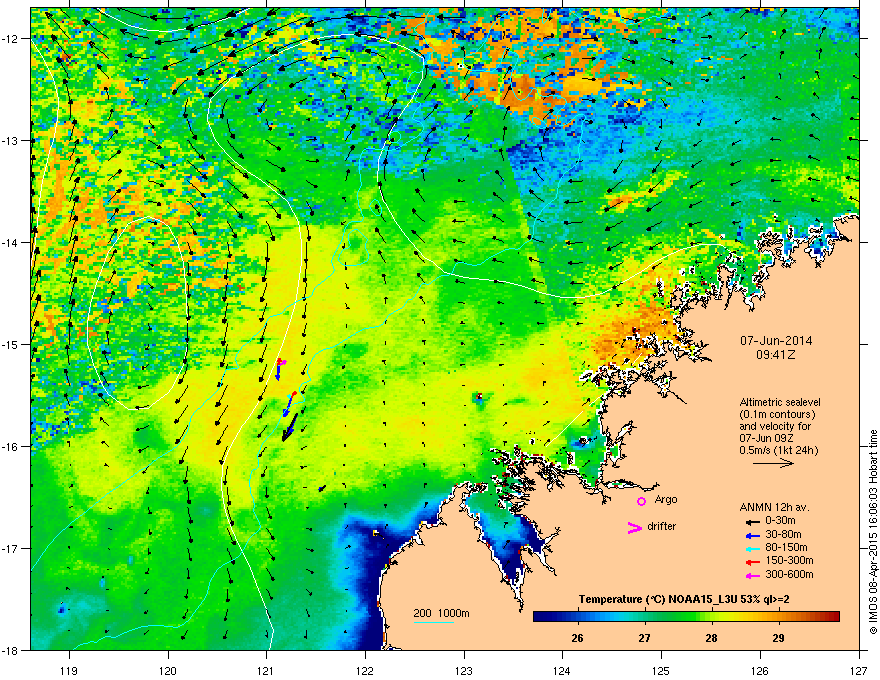The image size is (880, 680).
Task: Click longitude axis label 127
Action: click(x=859, y=670)
